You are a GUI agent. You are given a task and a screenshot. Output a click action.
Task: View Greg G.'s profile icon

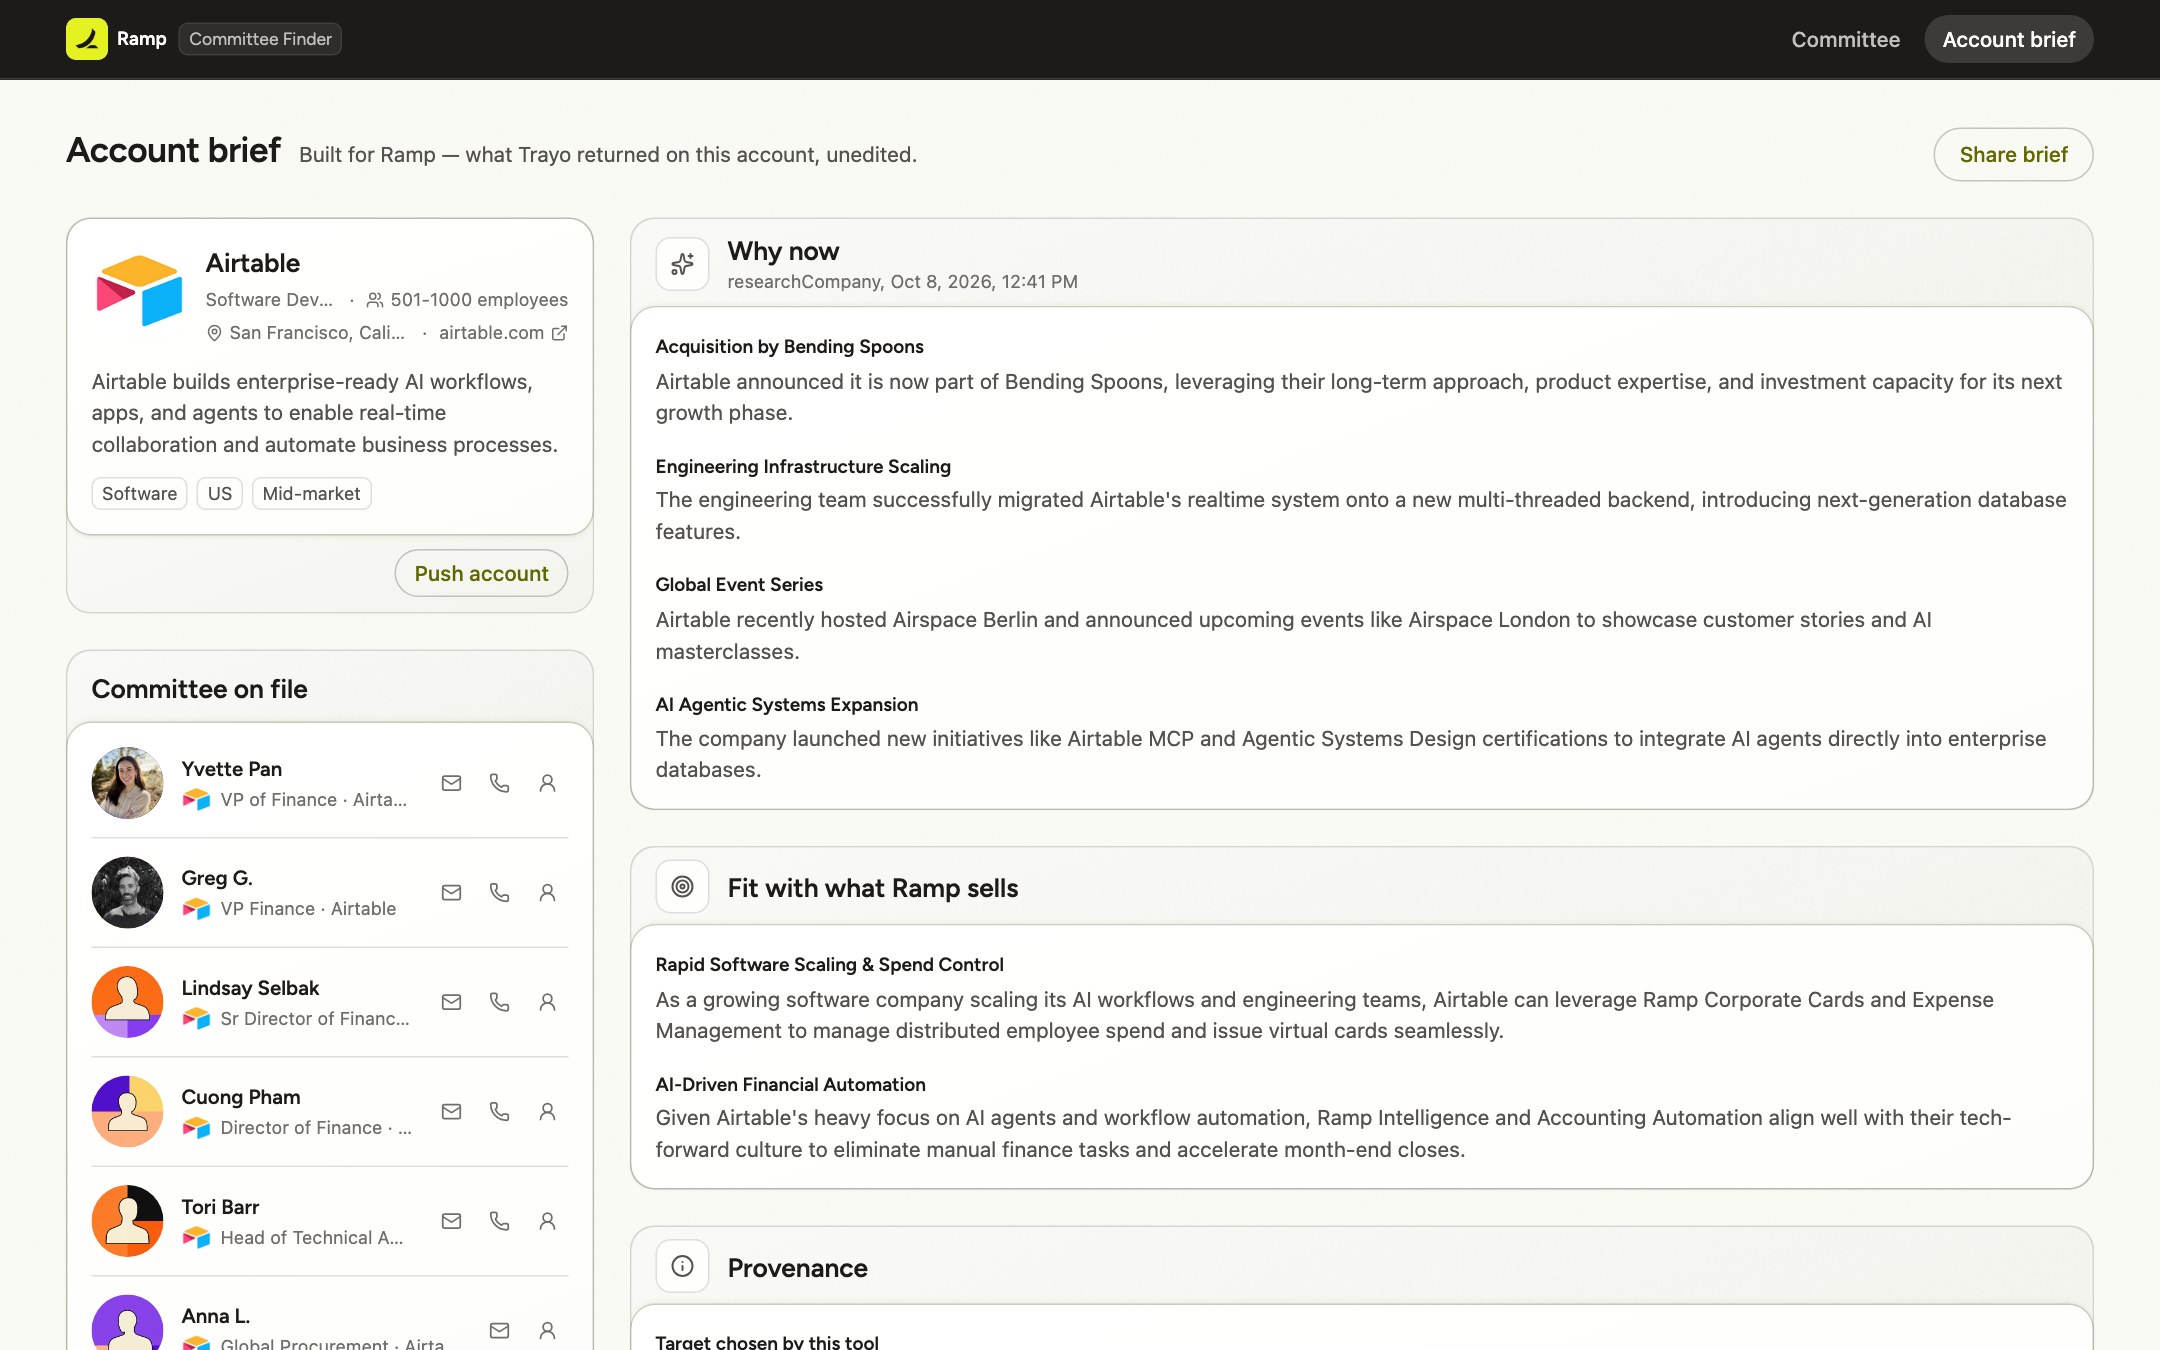547,892
